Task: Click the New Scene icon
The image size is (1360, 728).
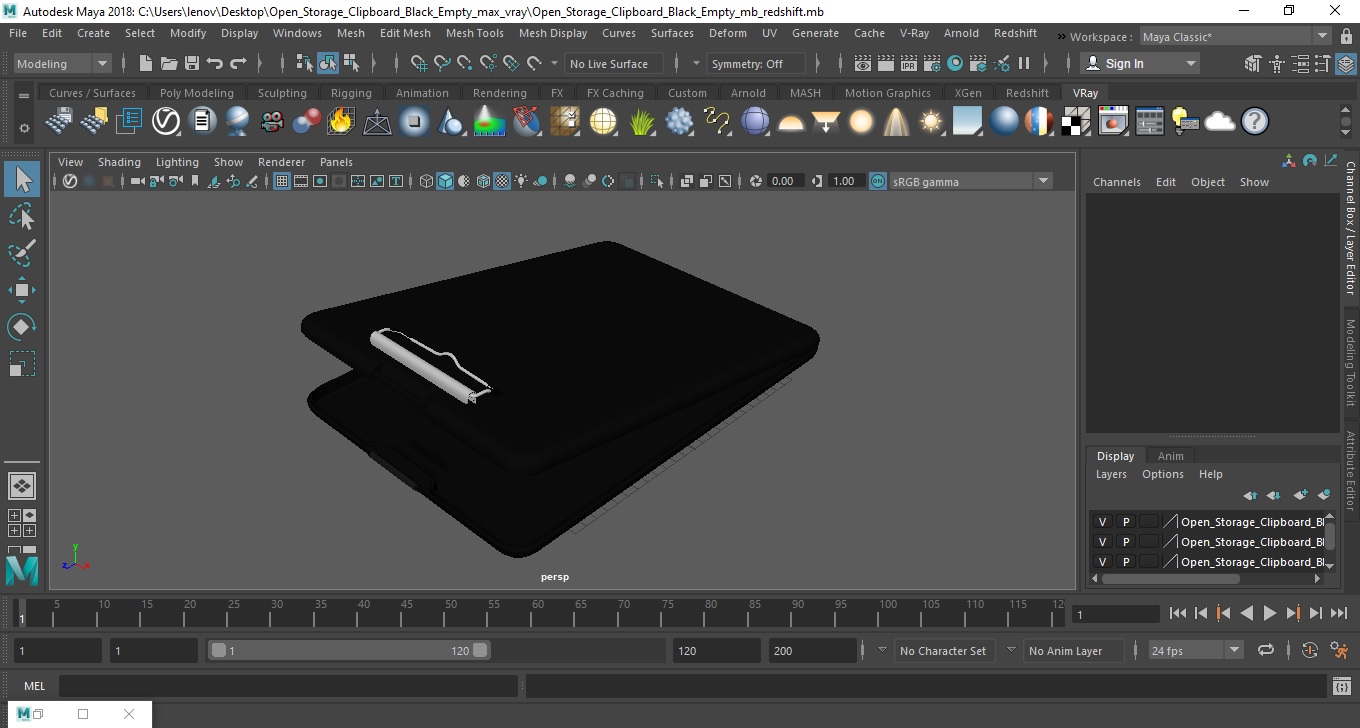Action: click(146, 63)
